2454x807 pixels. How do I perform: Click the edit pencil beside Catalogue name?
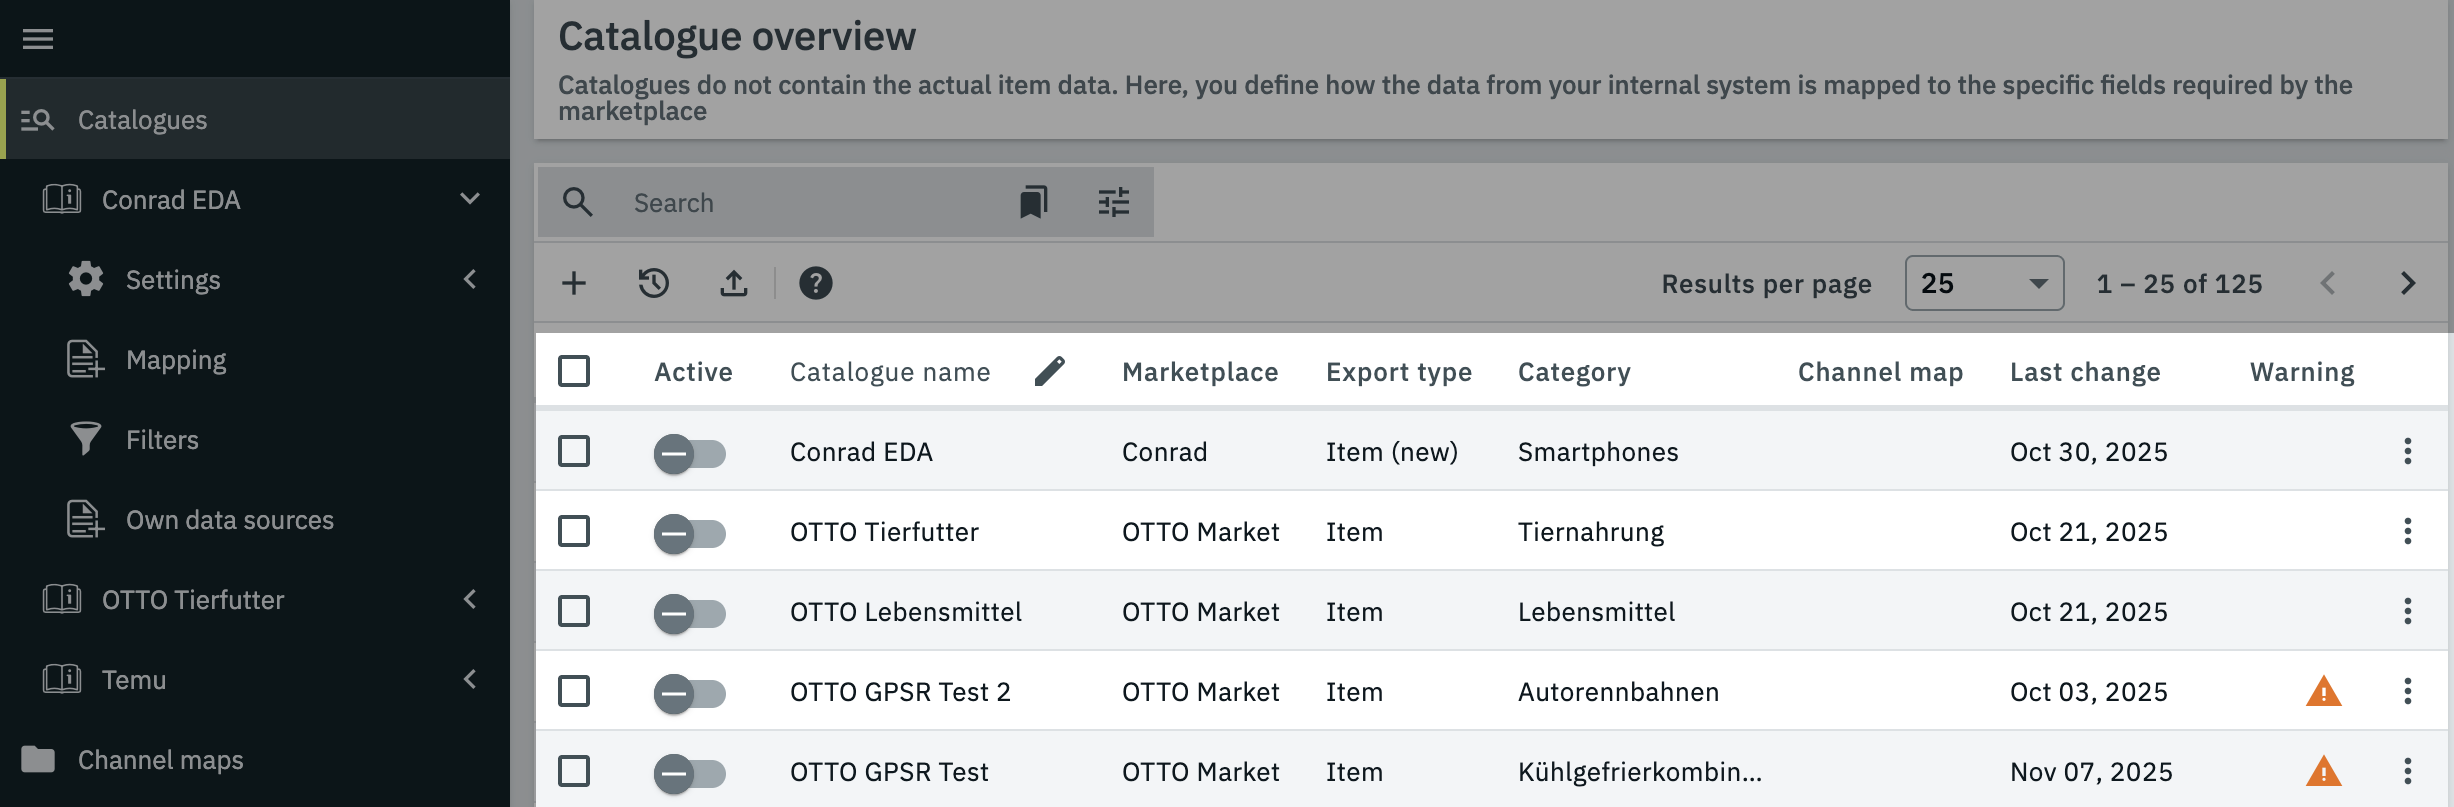[1049, 371]
